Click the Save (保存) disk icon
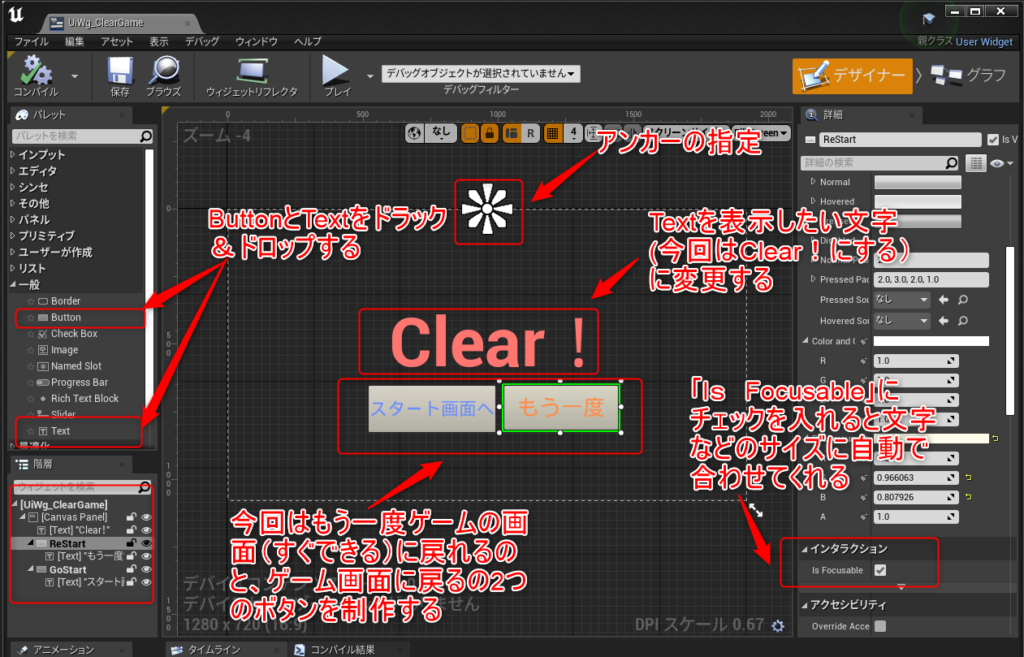The width and height of the screenshot is (1024, 657). pos(120,73)
